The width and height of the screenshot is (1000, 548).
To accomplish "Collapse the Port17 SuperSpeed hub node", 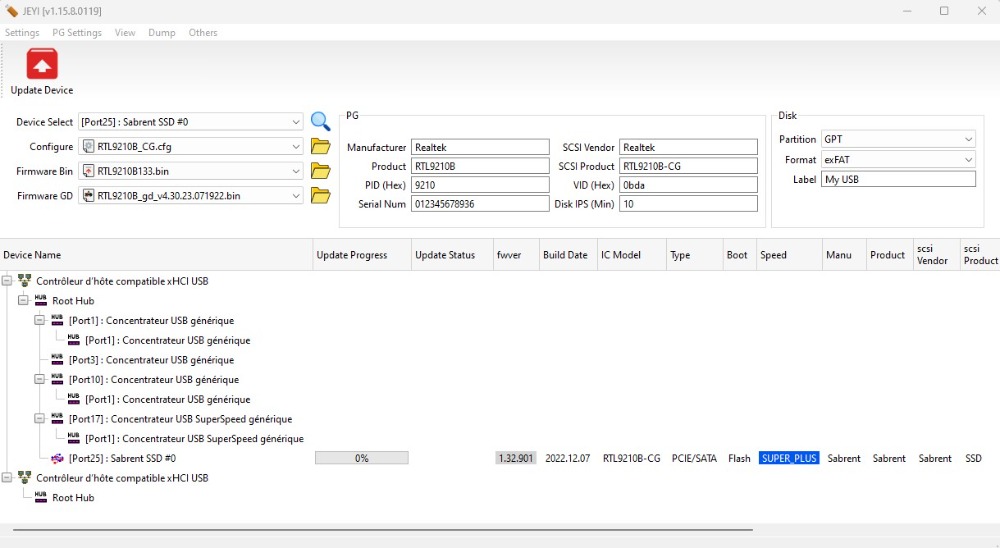I will pyautogui.click(x=40, y=419).
